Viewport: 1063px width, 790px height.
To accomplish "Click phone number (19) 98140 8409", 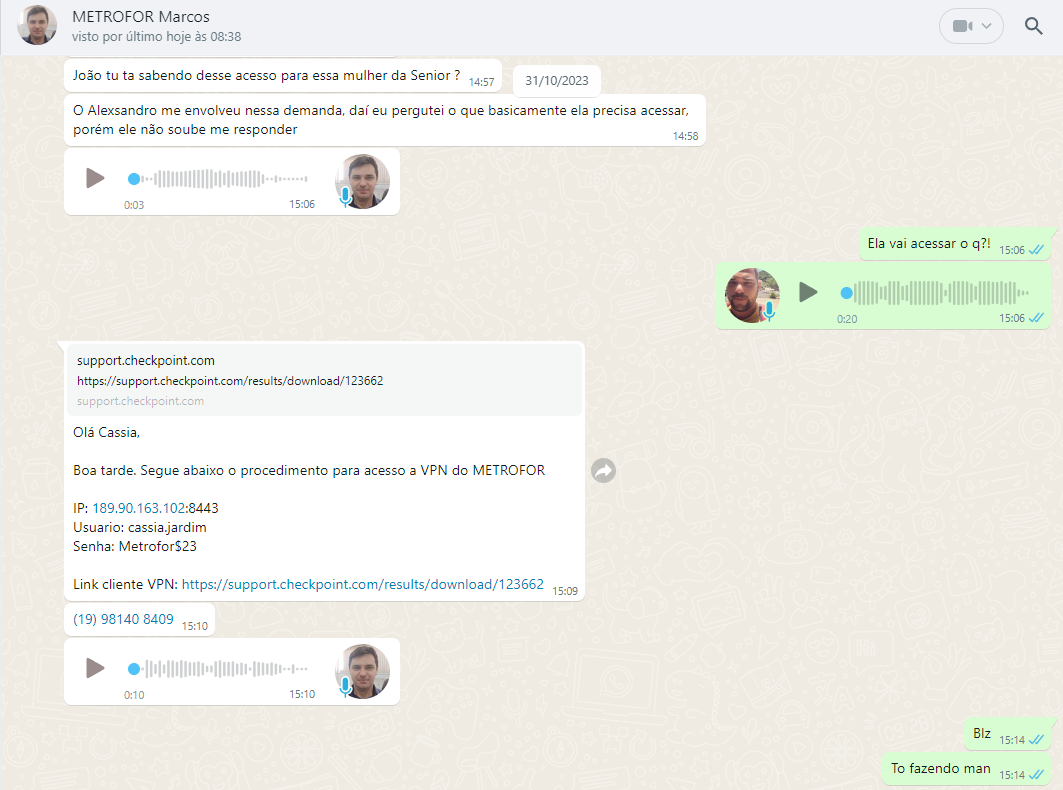I will coord(123,619).
